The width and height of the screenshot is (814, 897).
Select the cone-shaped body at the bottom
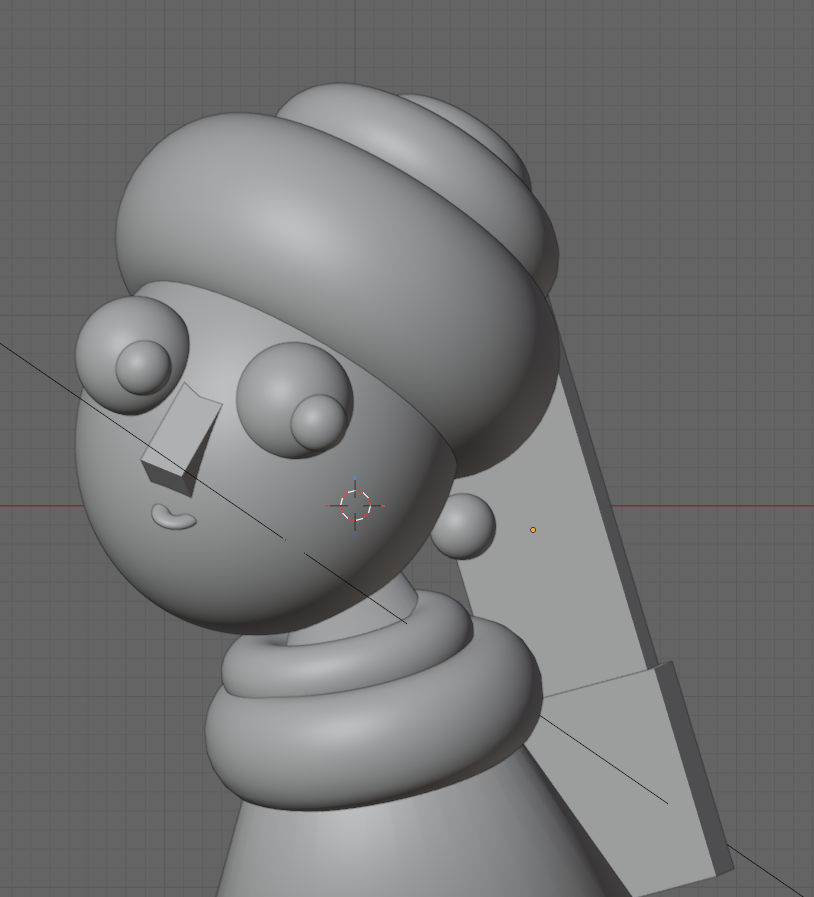400,841
